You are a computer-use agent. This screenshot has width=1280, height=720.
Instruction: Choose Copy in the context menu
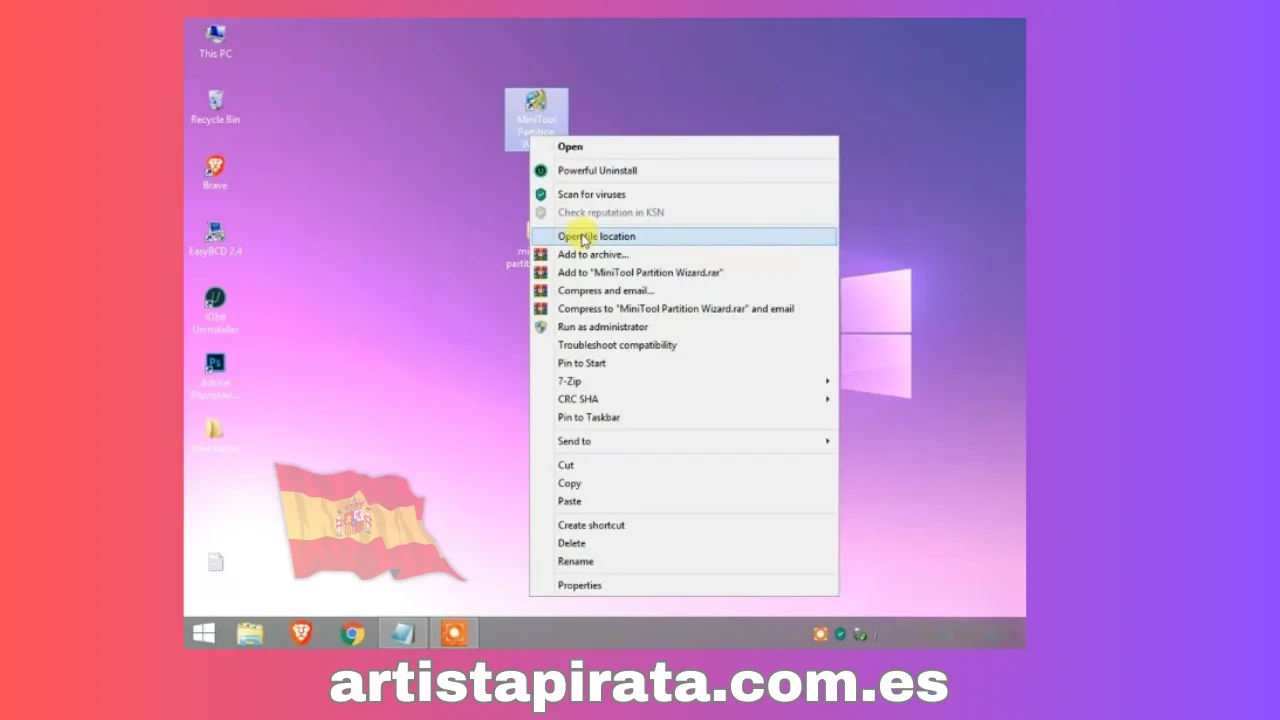coord(684,483)
